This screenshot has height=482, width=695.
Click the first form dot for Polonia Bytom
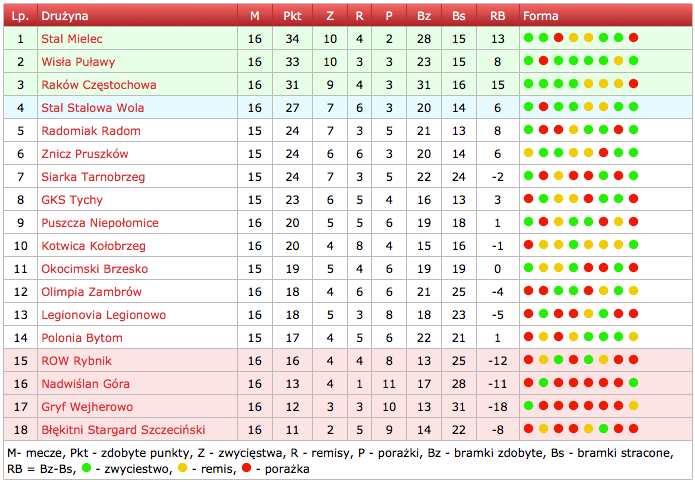[529, 338]
